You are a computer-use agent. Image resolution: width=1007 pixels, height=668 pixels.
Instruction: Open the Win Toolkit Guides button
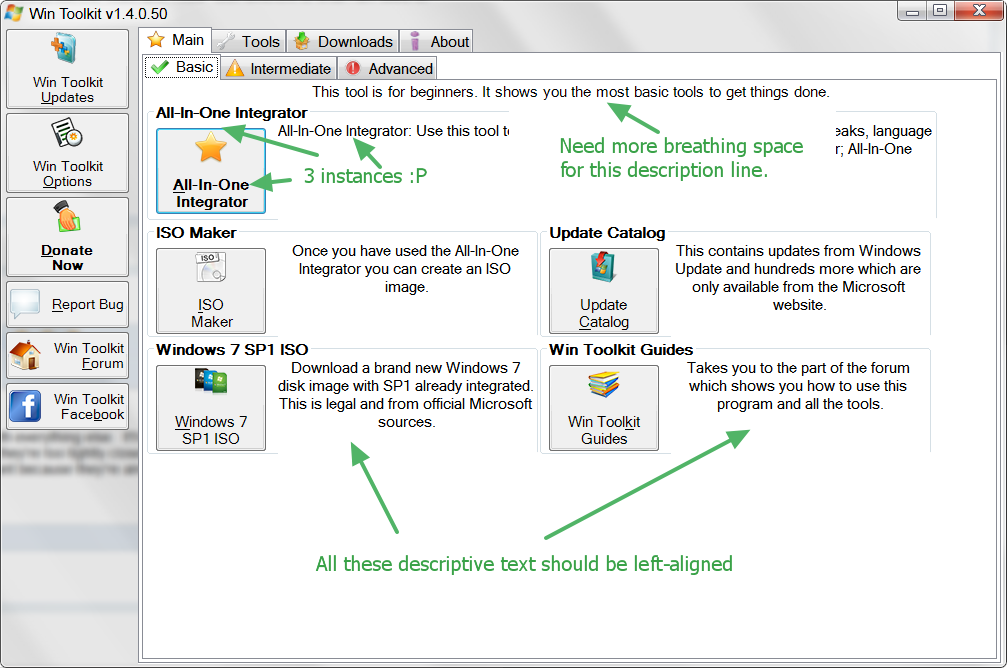[604, 408]
